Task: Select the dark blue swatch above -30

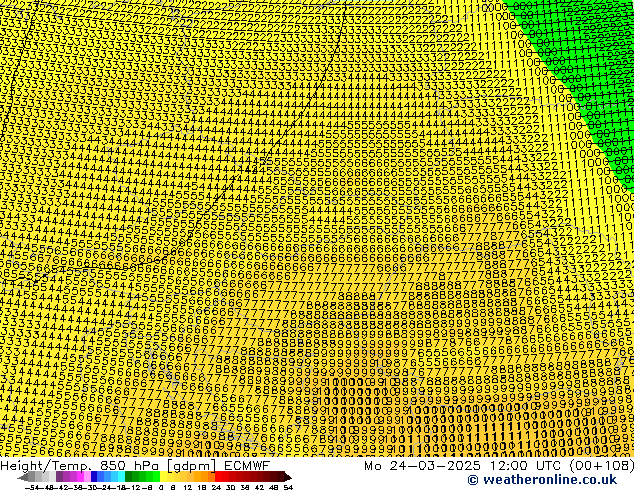Action: (x=94, y=477)
